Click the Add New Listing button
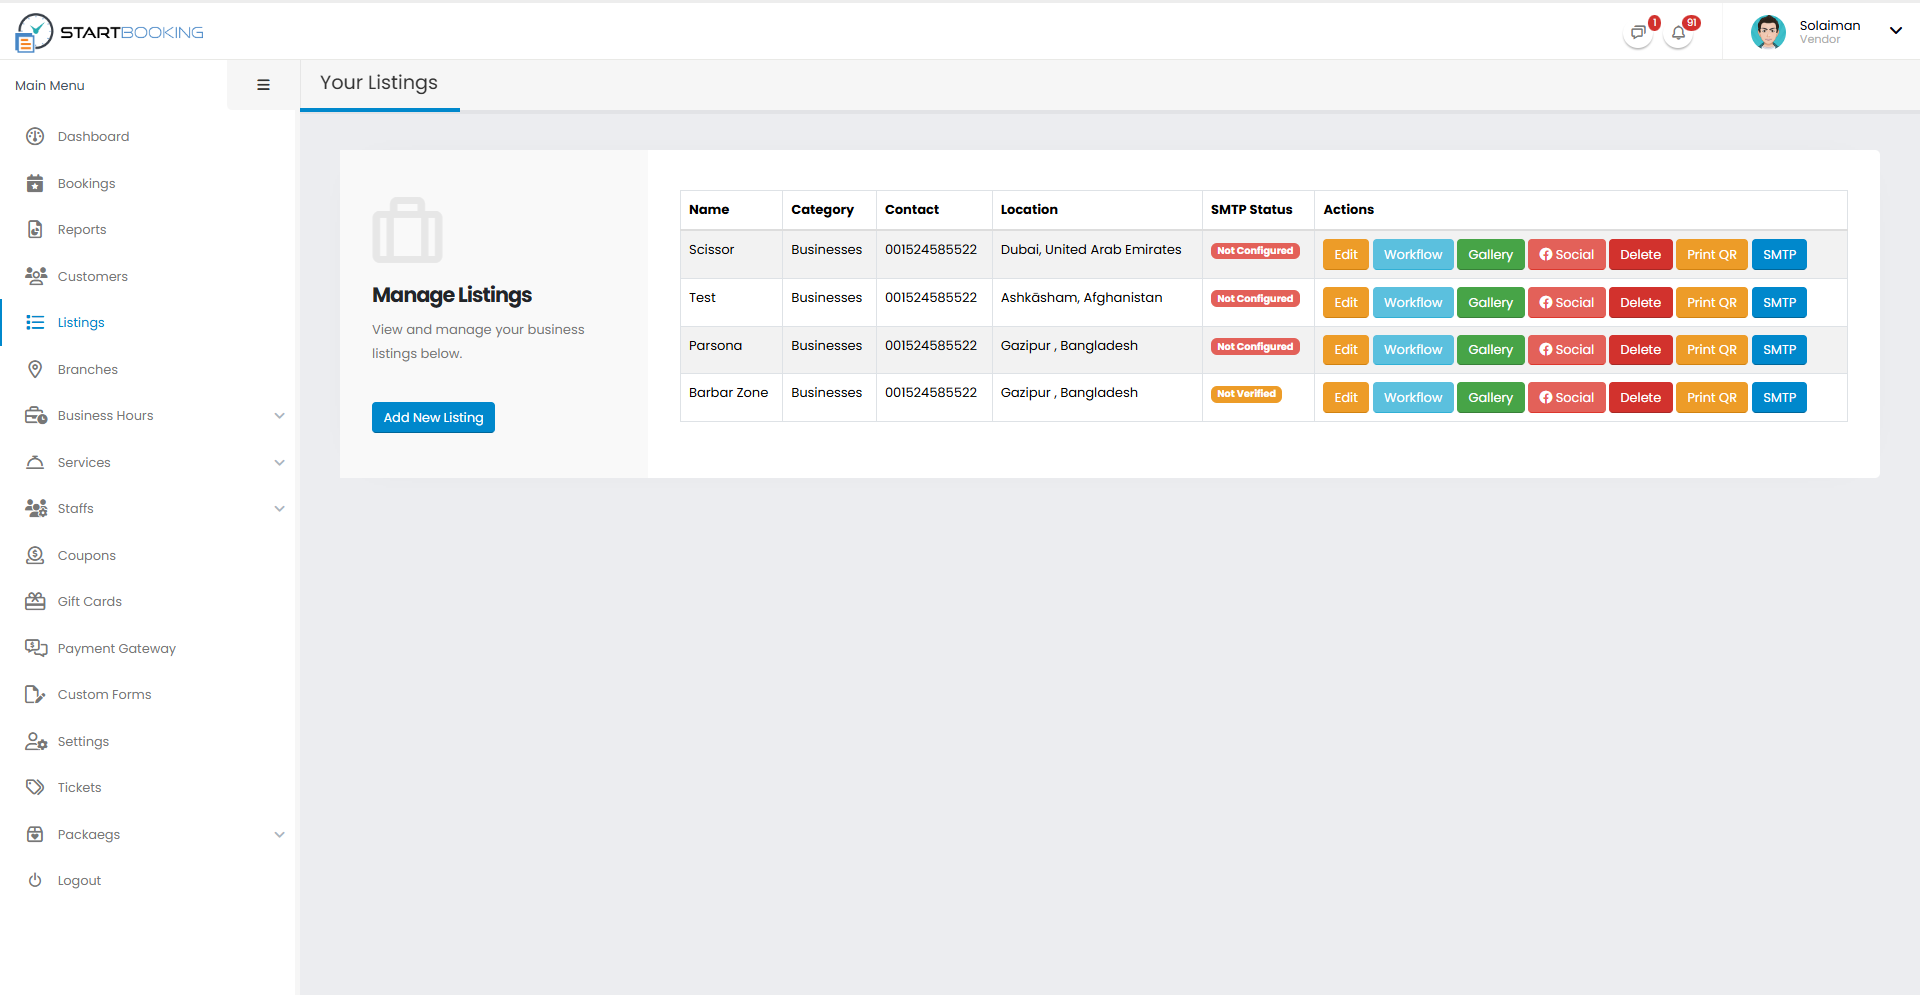1920x995 pixels. point(433,418)
